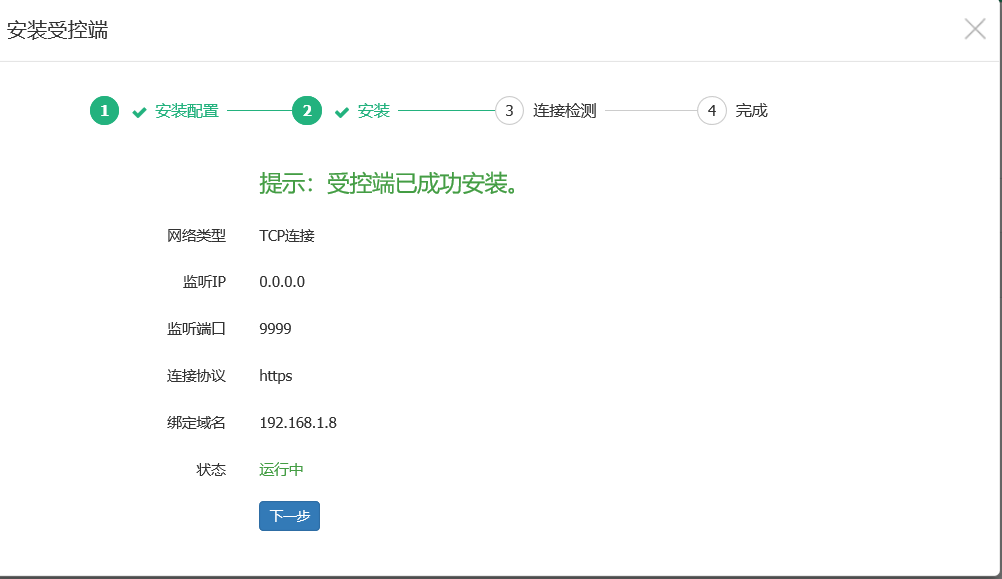Click the 监听端口 label
The width and height of the screenshot is (1002, 579).
pyautogui.click(x=196, y=328)
